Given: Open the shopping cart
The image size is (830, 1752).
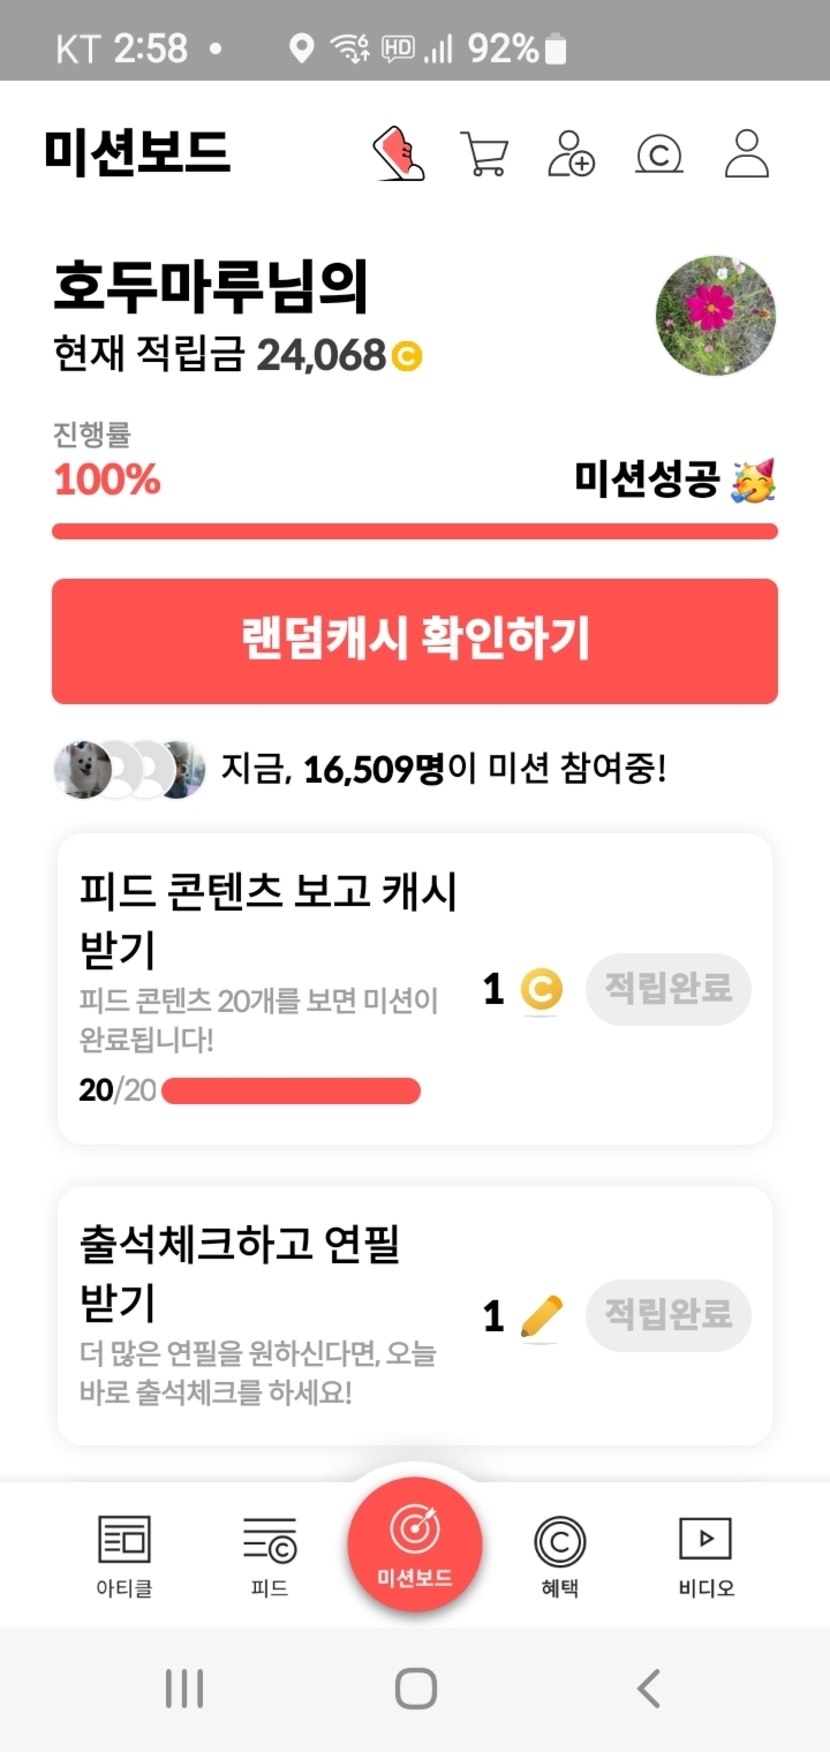Looking at the screenshot, I should [485, 154].
